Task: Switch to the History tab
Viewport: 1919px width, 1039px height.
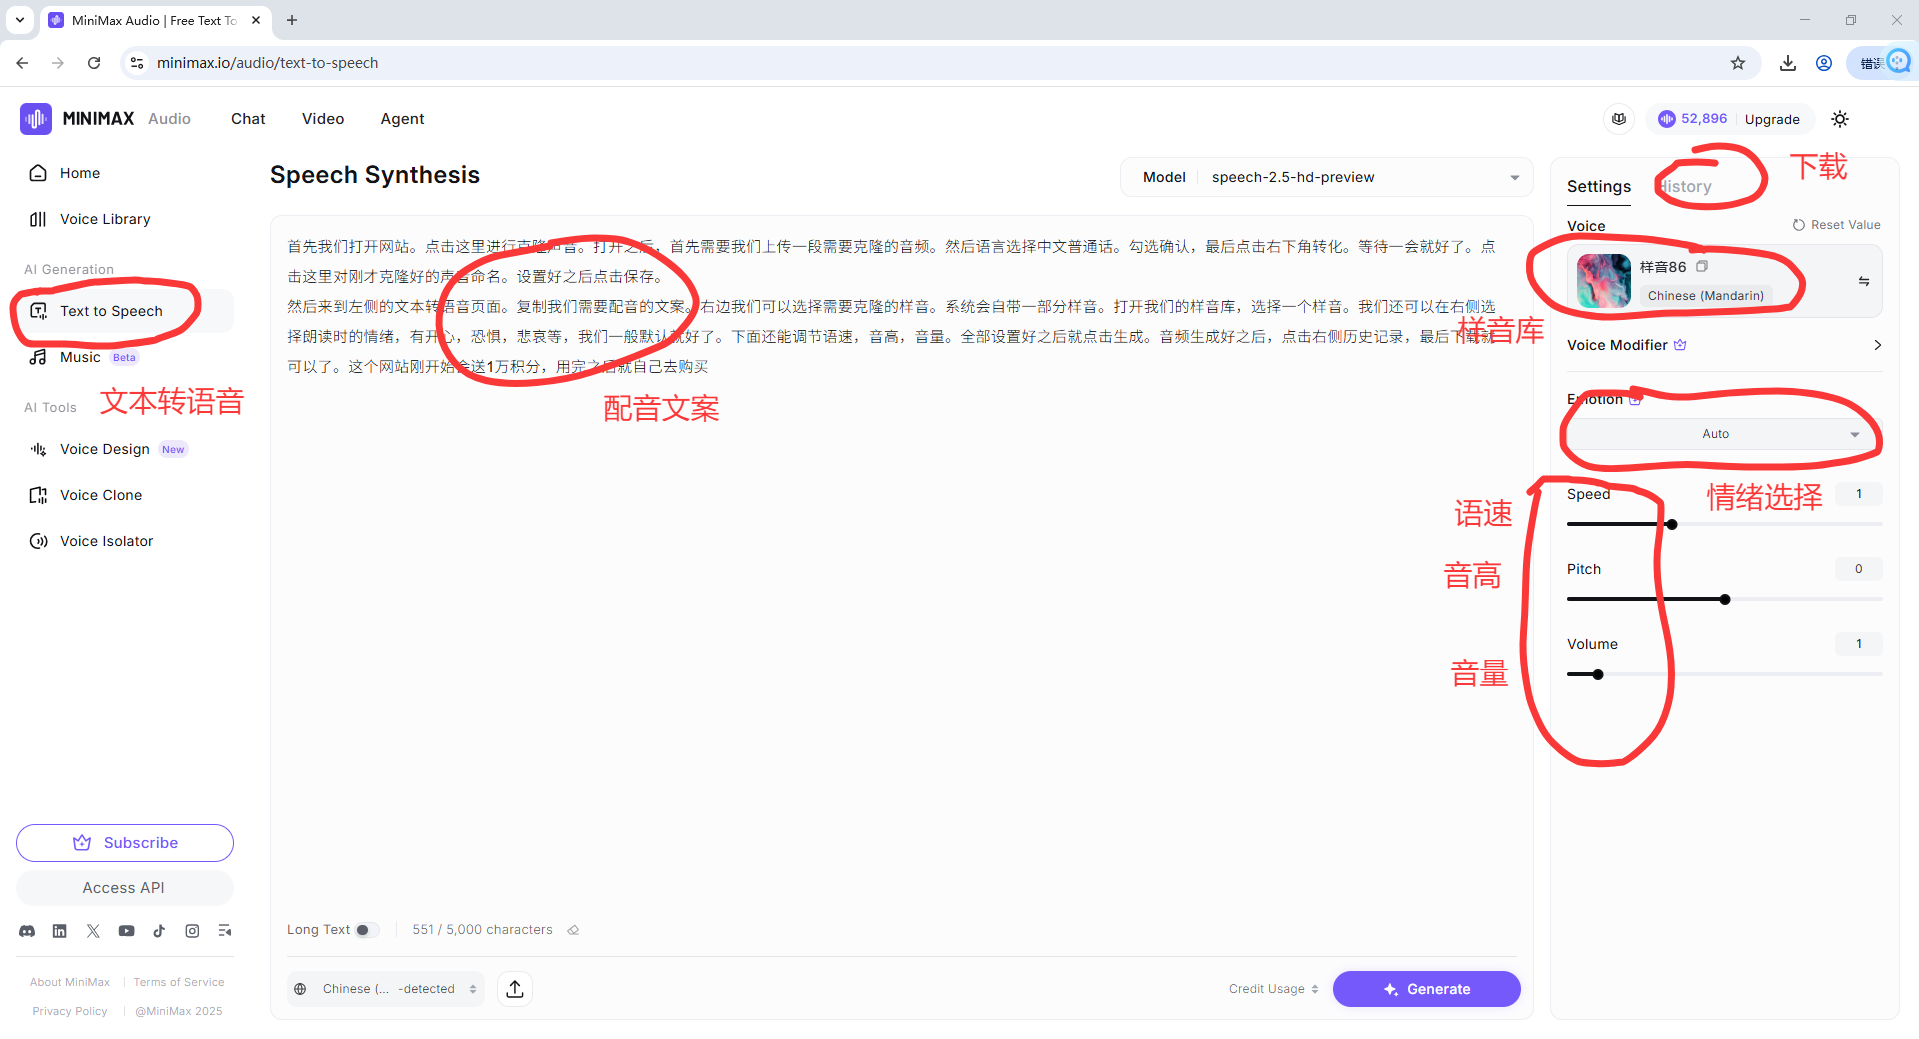Action: click(x=1687, y=187)
